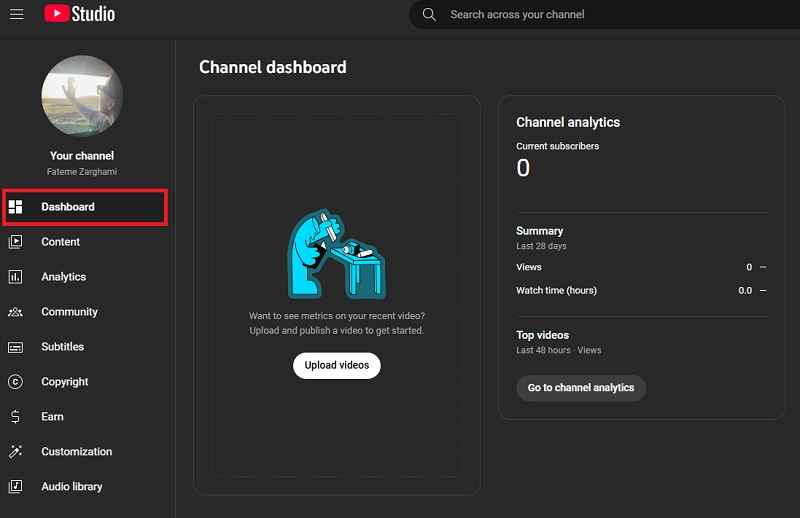This screenshot has height=518, width=800.
Task: Click the Earn dollar sign icon
Action: [x=15, y=417]
